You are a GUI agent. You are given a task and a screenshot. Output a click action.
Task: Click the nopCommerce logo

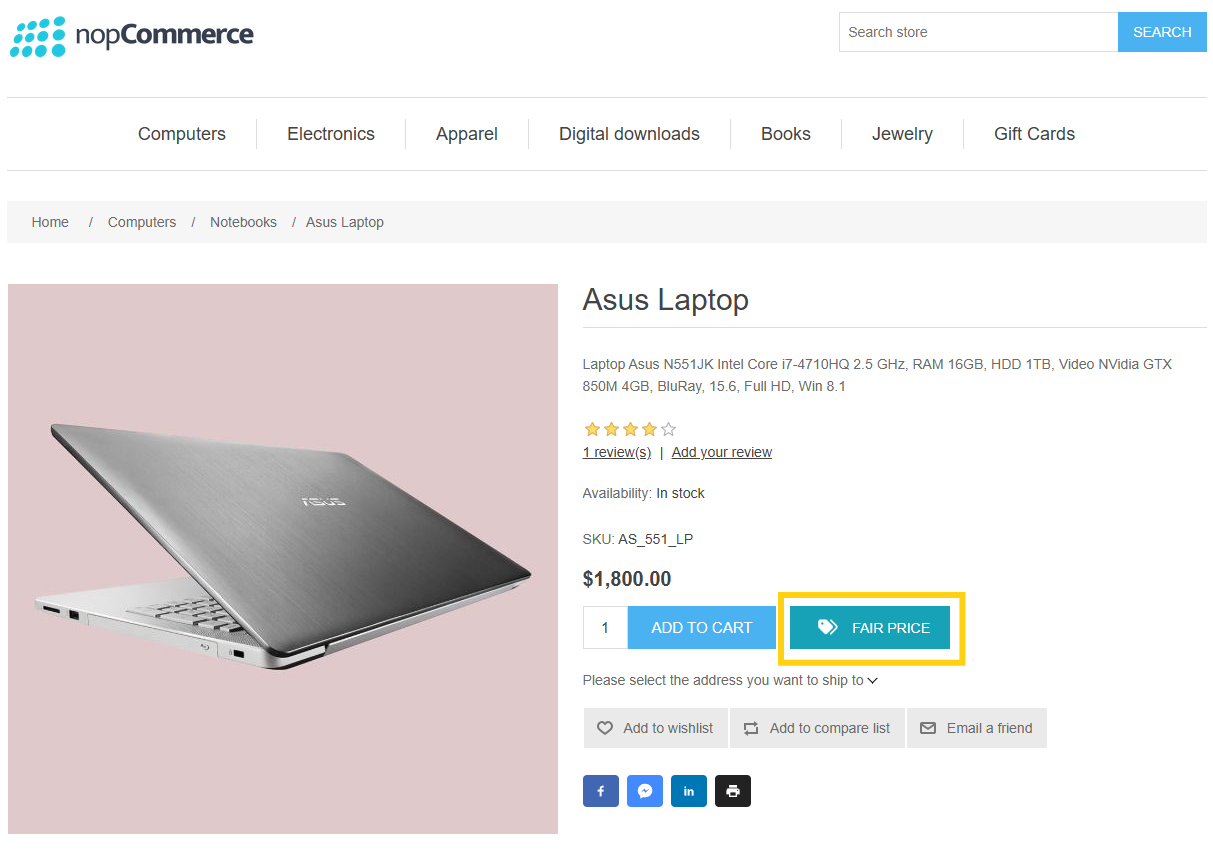132,36
